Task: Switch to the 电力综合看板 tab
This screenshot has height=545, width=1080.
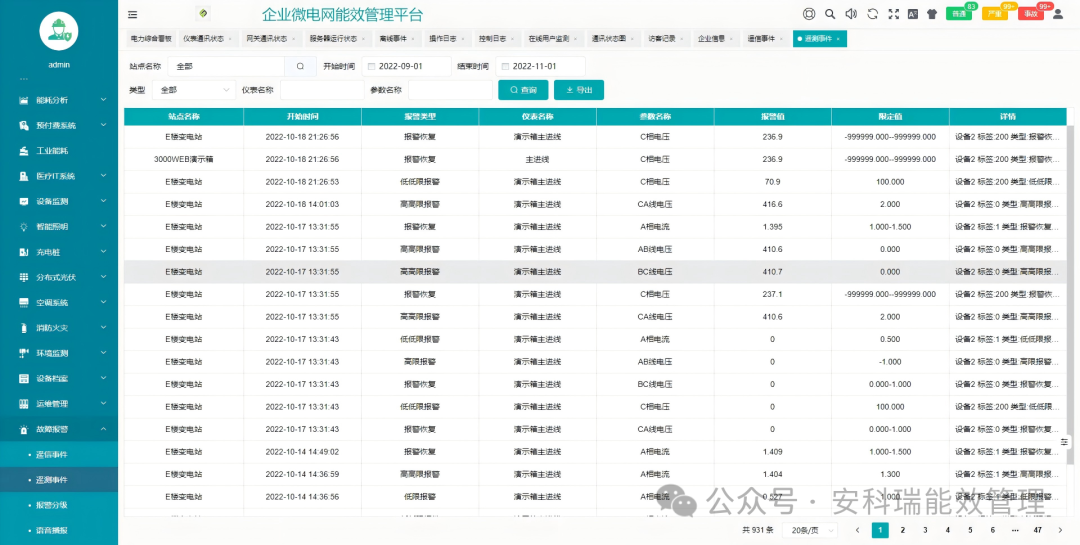Action: (150, 39)
